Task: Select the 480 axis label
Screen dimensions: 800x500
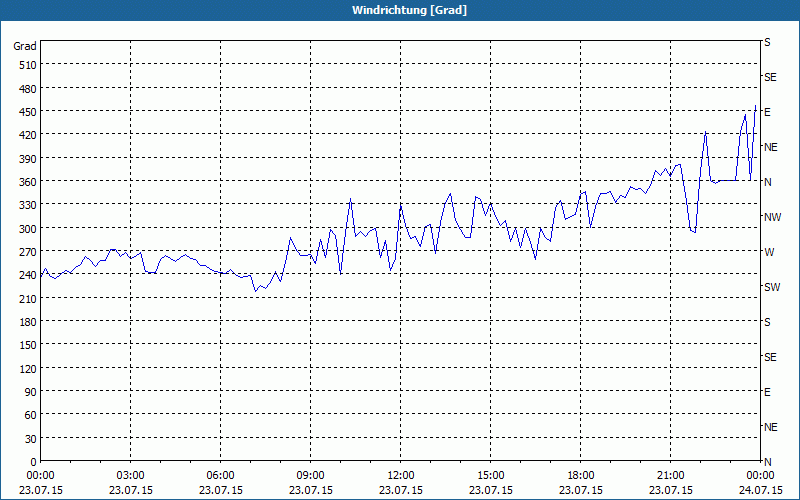Action: 29,89
